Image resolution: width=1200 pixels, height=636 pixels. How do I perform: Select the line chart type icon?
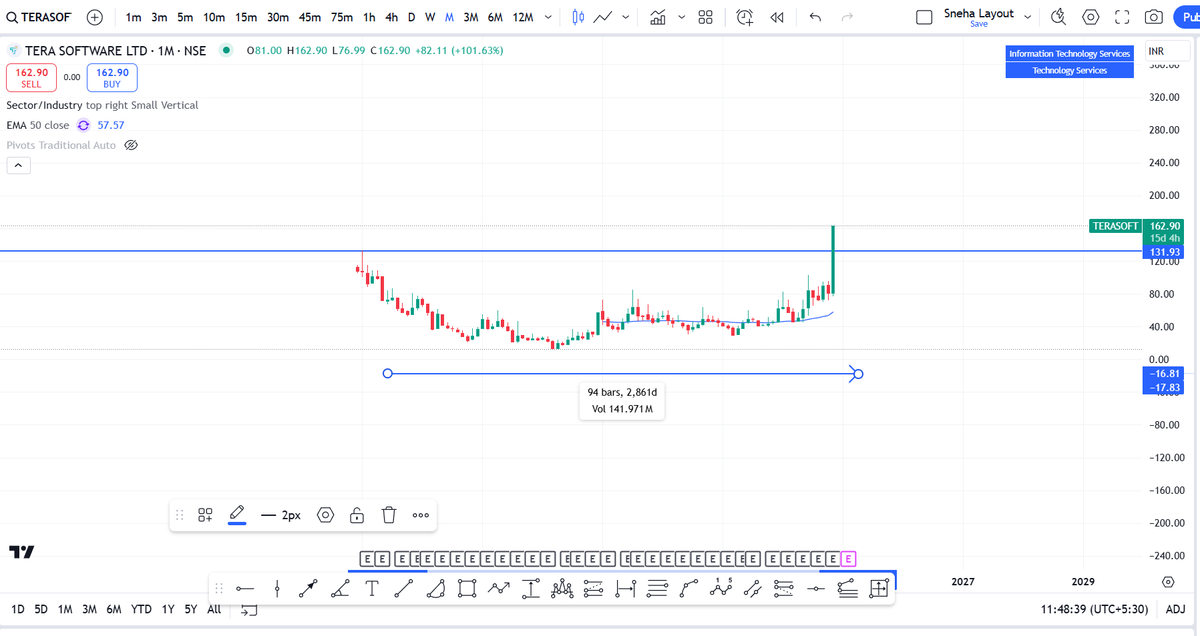click(603, 18)
